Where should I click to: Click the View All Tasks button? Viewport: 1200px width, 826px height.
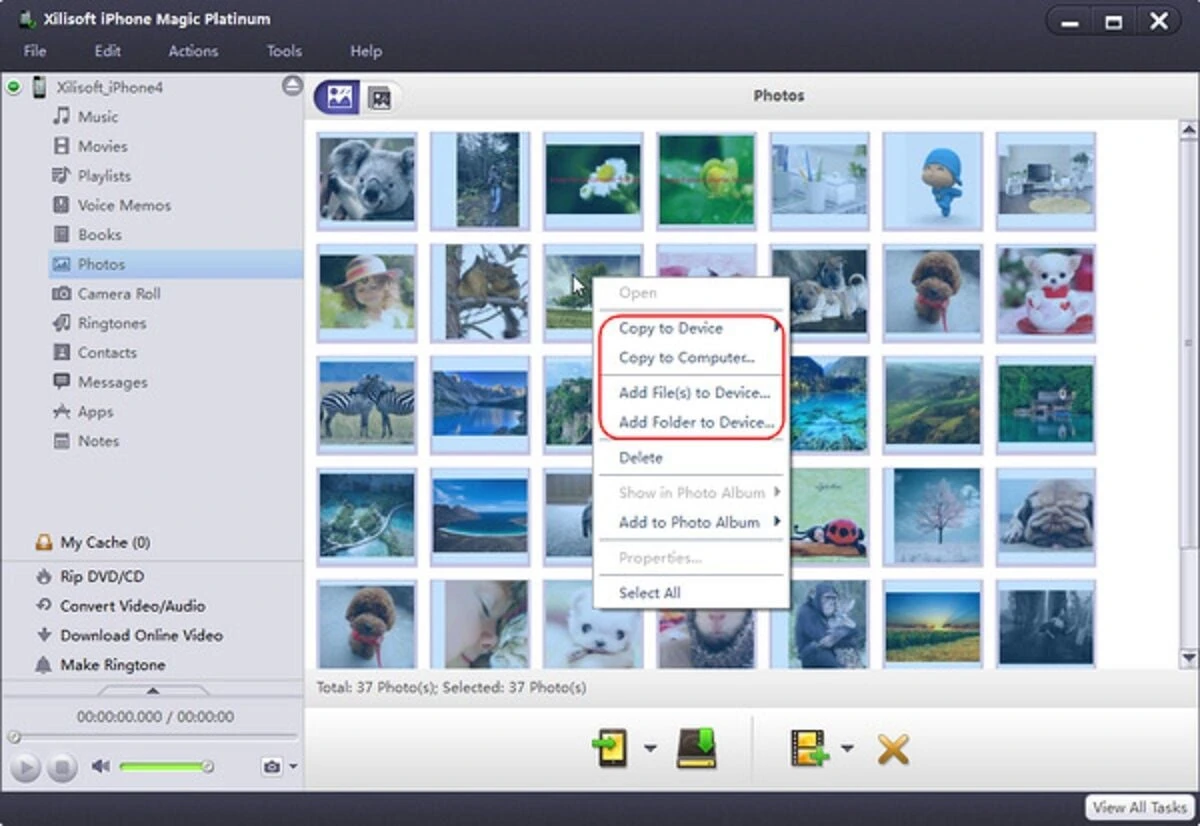tap(1140, 807)
